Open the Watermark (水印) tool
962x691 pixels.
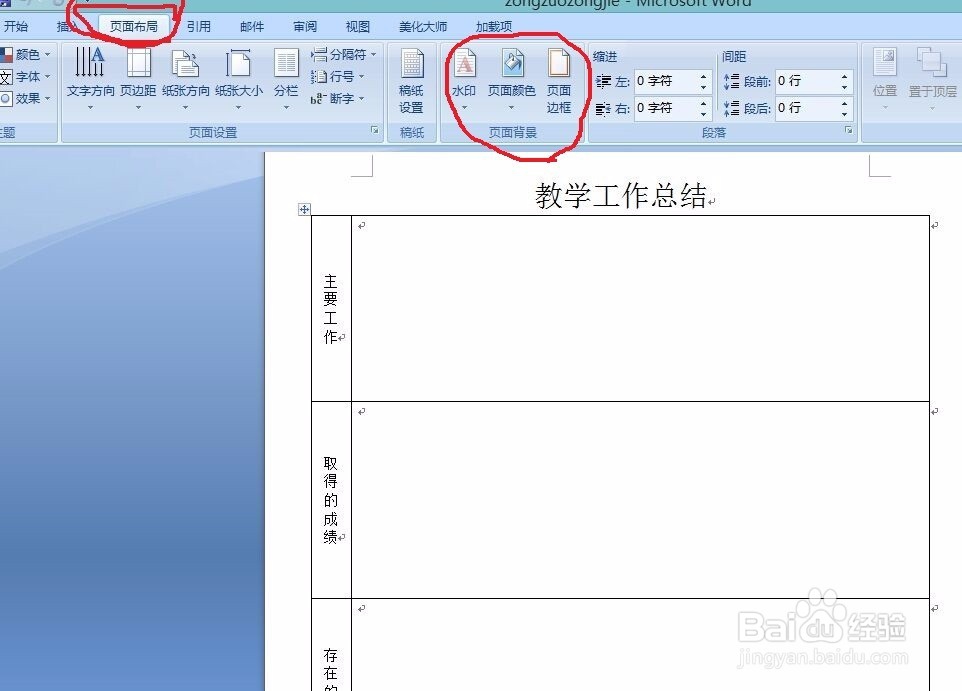(x=463, y=80)
